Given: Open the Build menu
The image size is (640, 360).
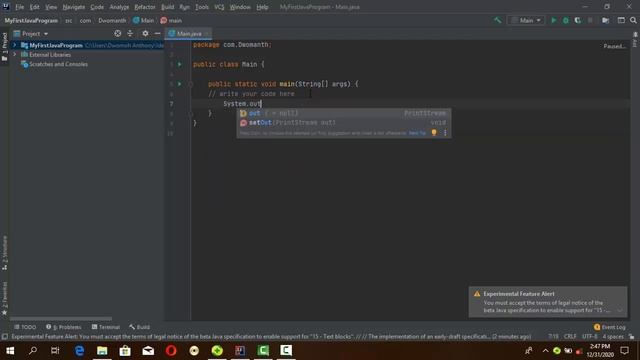Looking at the screenshot, I should point(167,7).
